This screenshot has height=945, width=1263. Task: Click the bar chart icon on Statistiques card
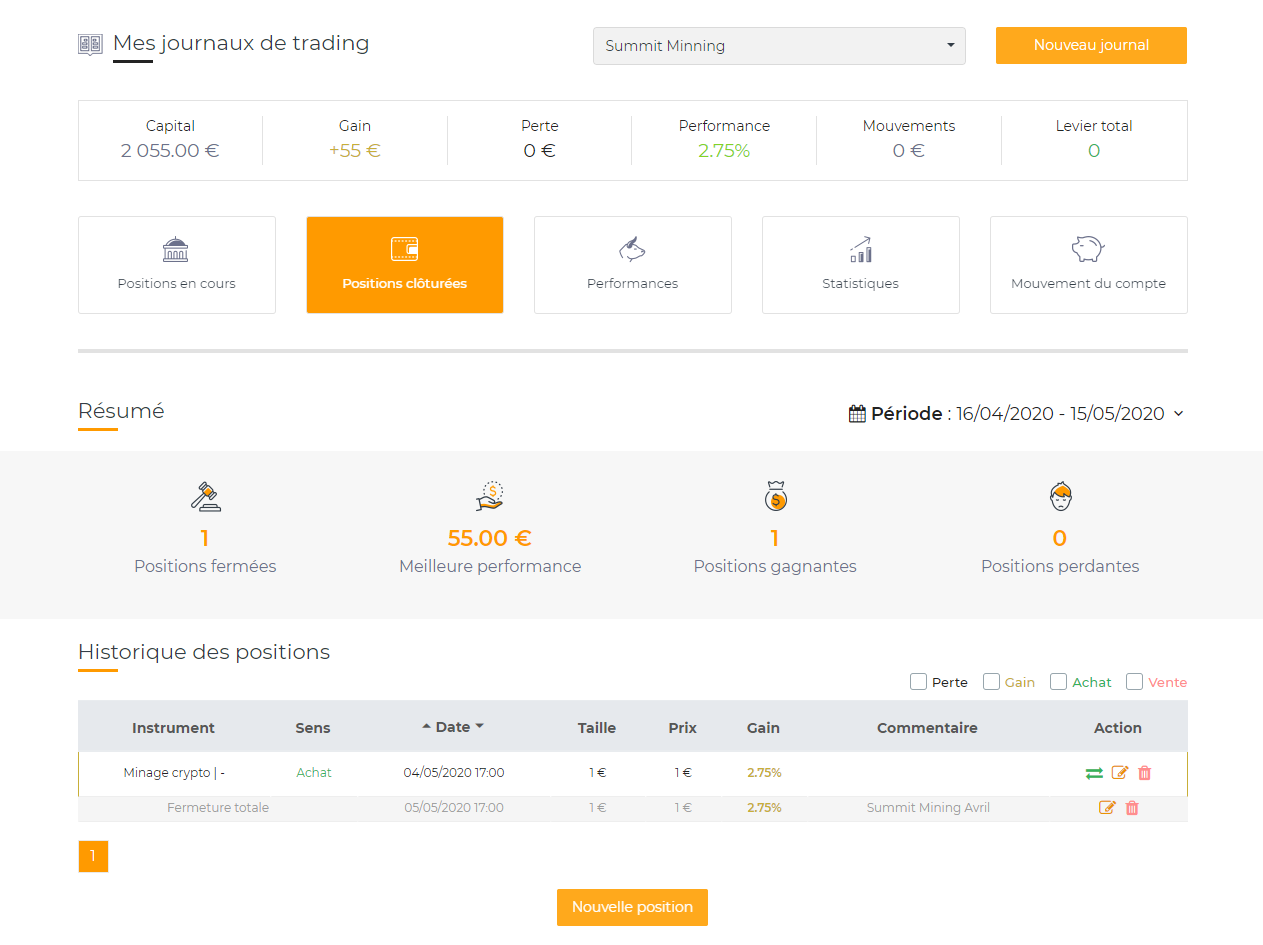tap(860, 249)
